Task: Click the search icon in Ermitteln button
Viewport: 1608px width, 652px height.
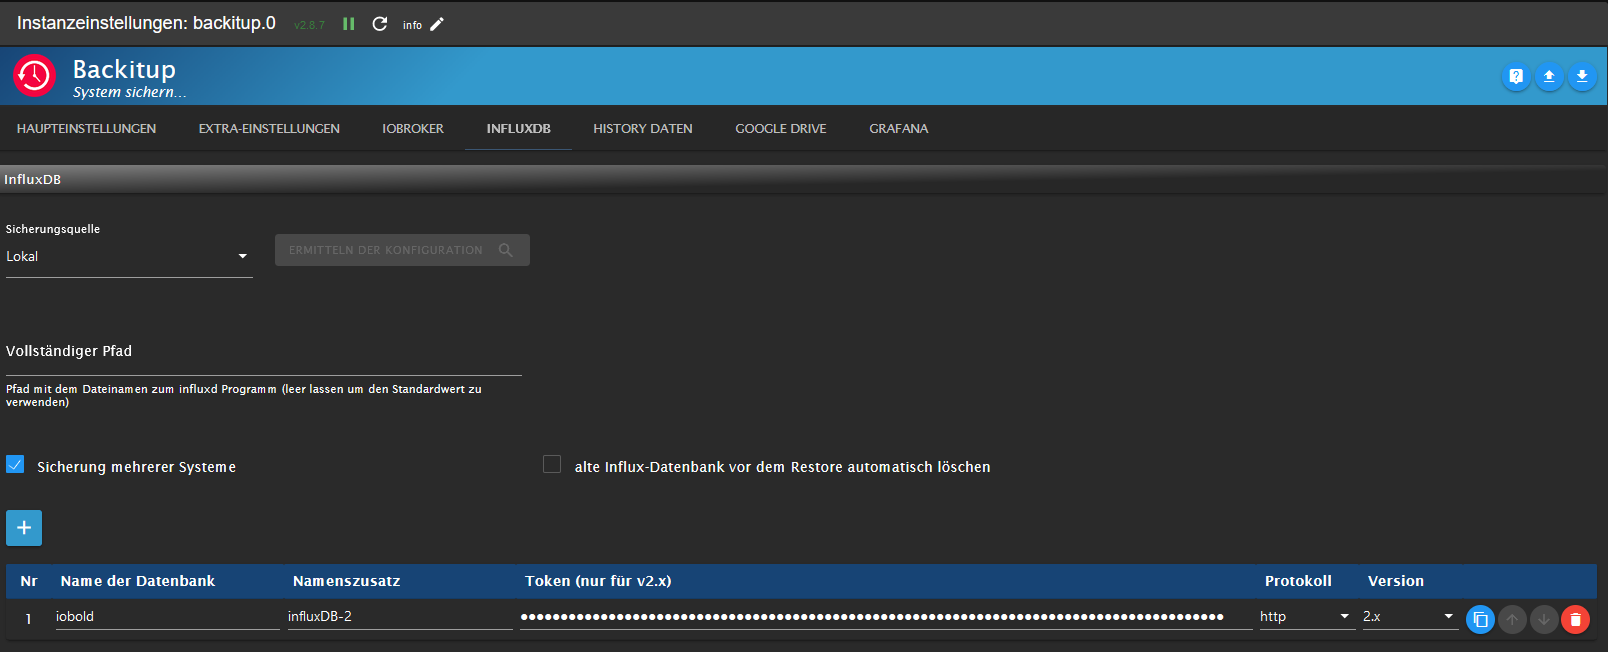Action: tap(506, 250)
